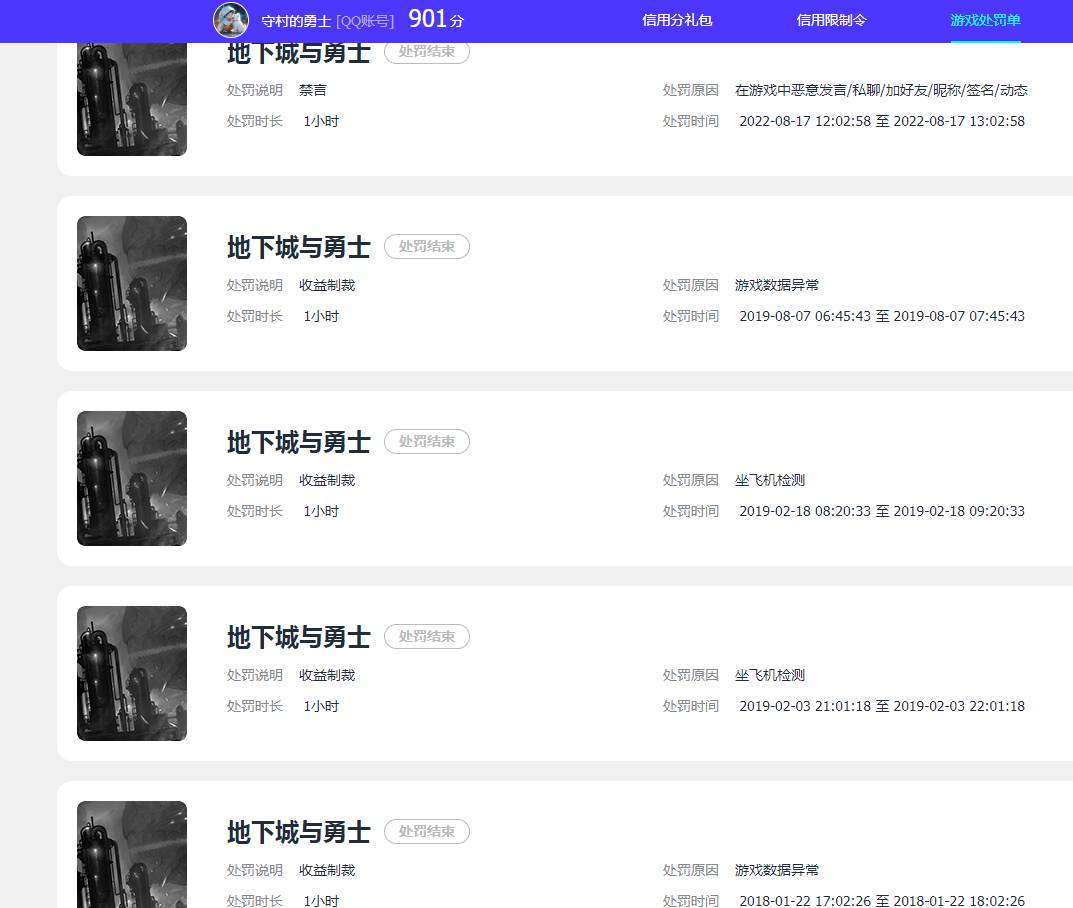Select the 游戏处罚单 tab
The image size is (1073, 908).
point(985,20)
